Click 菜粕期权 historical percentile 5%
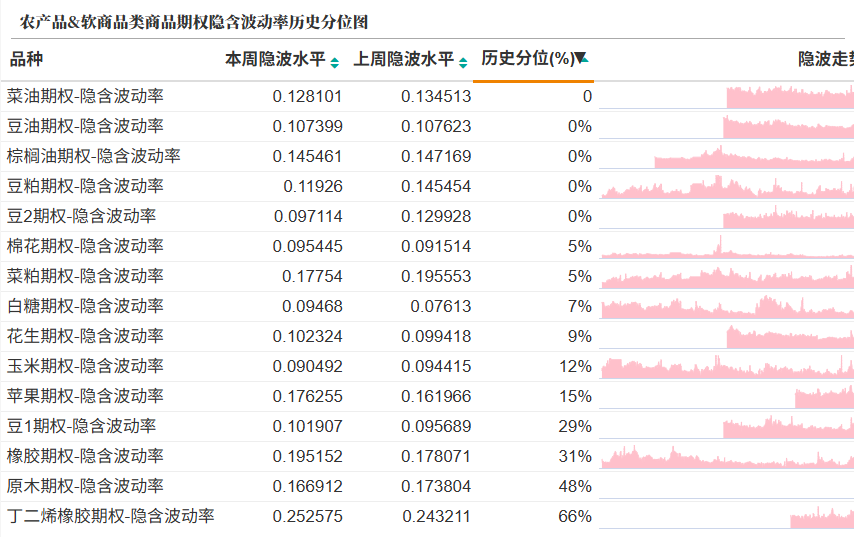854x537 pixels. [580, 276]
